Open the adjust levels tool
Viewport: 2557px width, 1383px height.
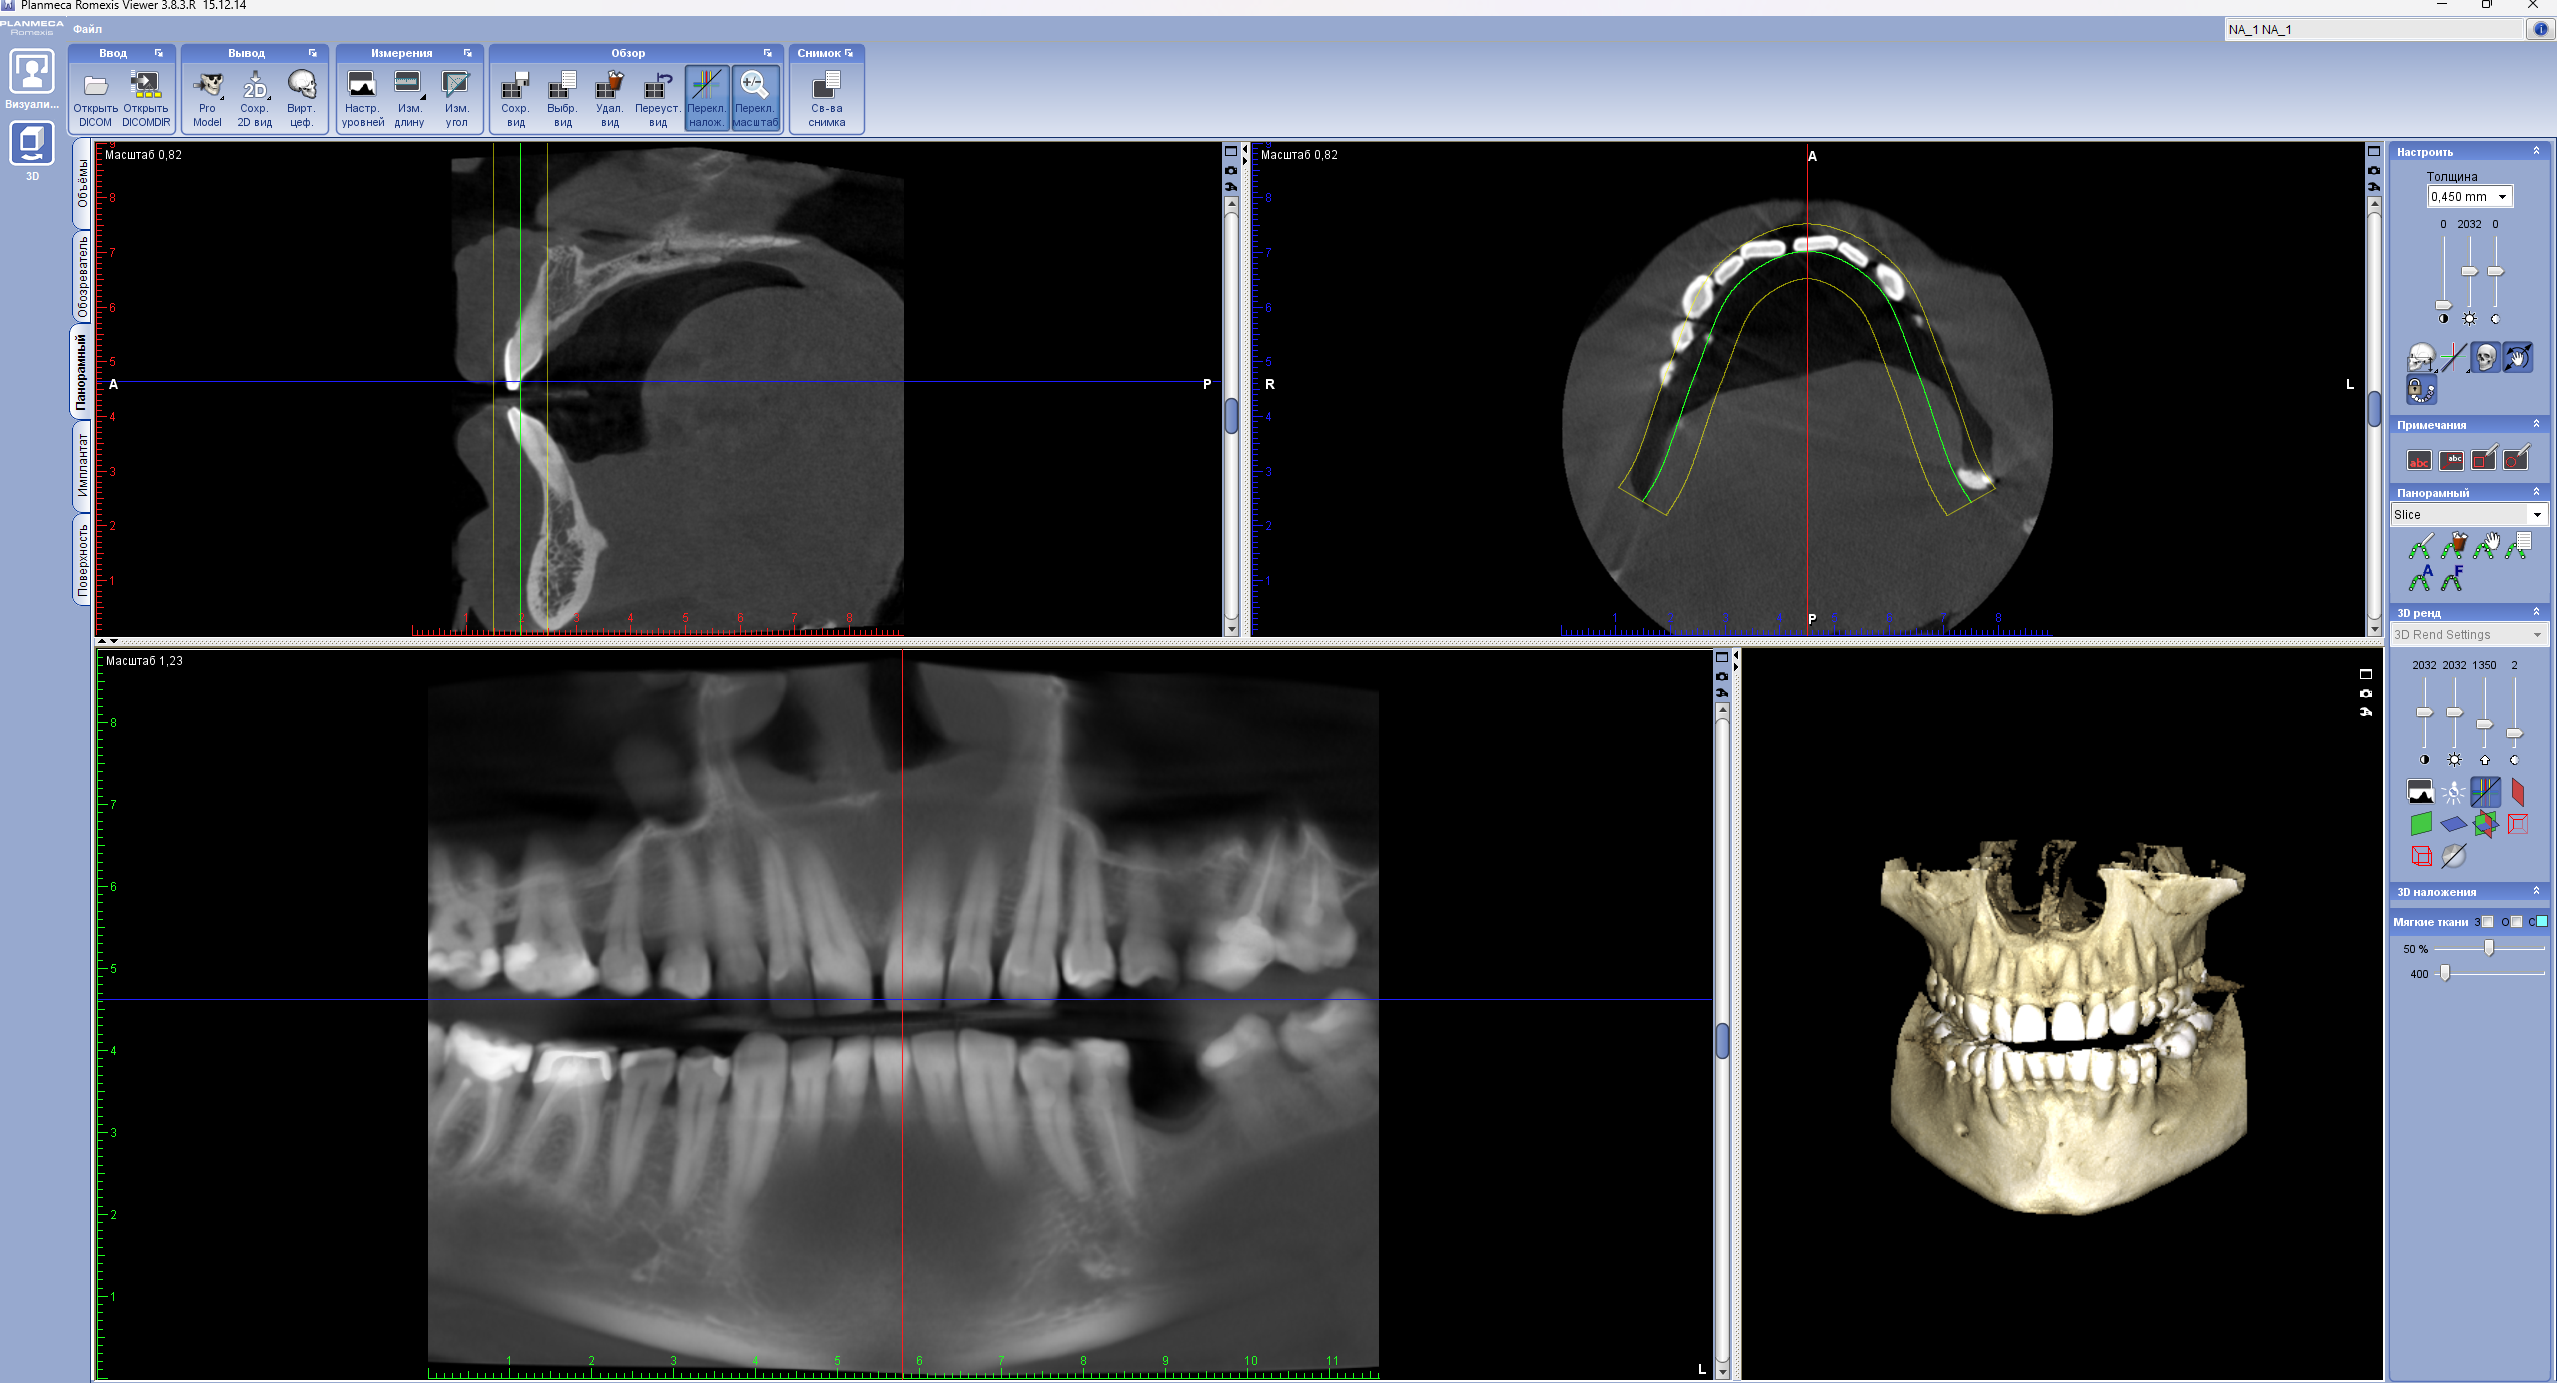tap(362, 98)
